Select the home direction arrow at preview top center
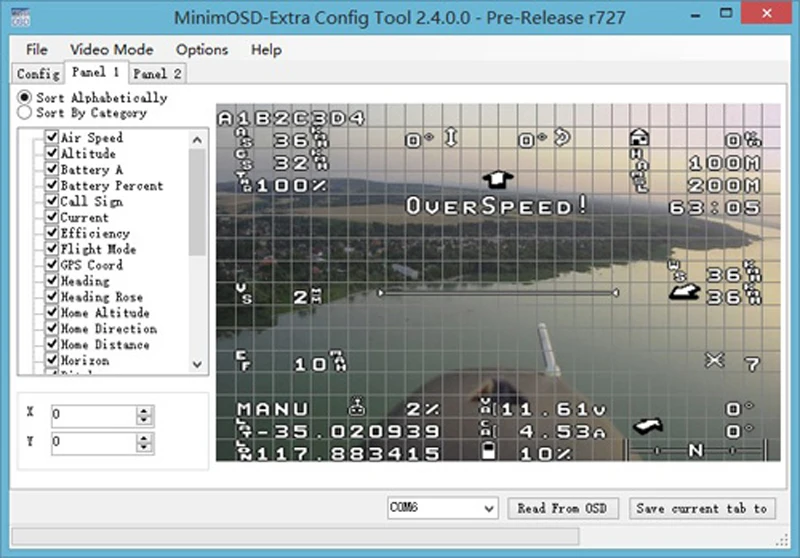This screenshot has width=800, height=558. click(x=497, y=179)
